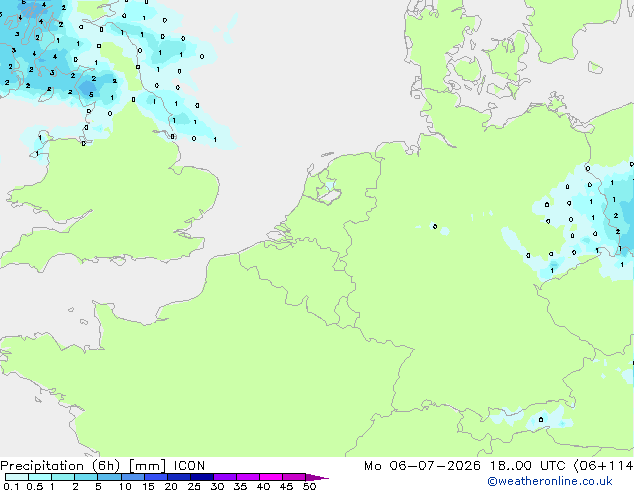Screen dimensions: 634x490
Task: Click the '20' legend label
Action: click(x=171, y=486)
